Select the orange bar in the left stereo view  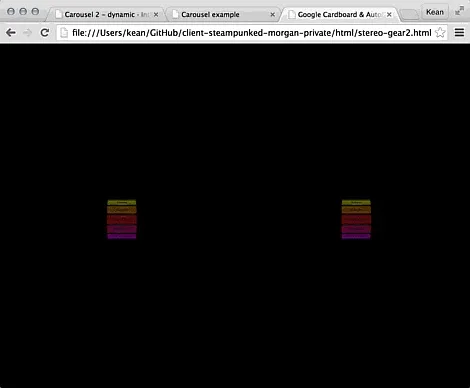point(122,210)
